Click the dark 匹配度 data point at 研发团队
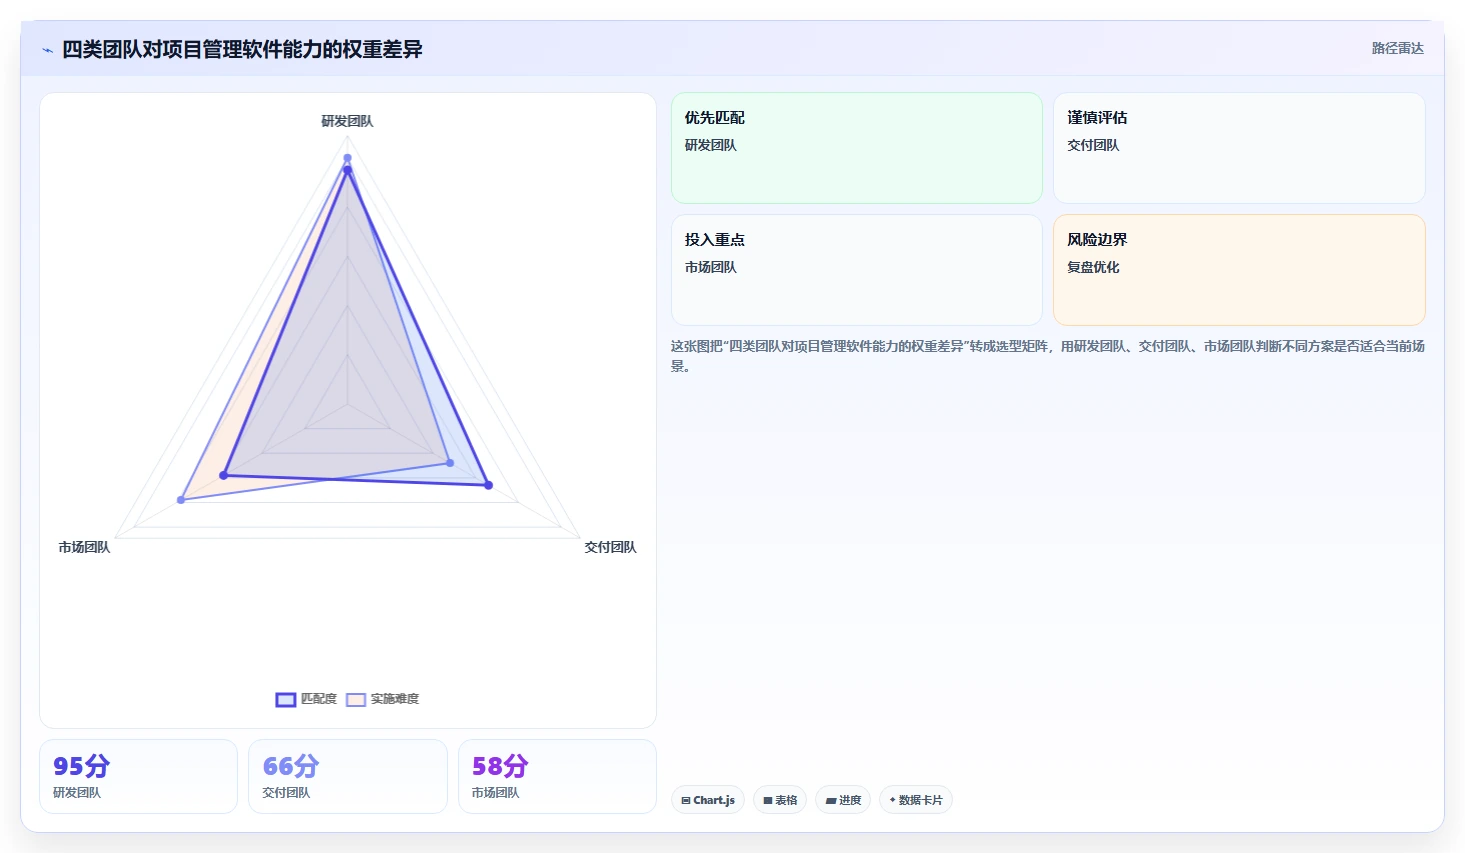The width and height of the screenshot is (1465, 853). coord(348,170)
